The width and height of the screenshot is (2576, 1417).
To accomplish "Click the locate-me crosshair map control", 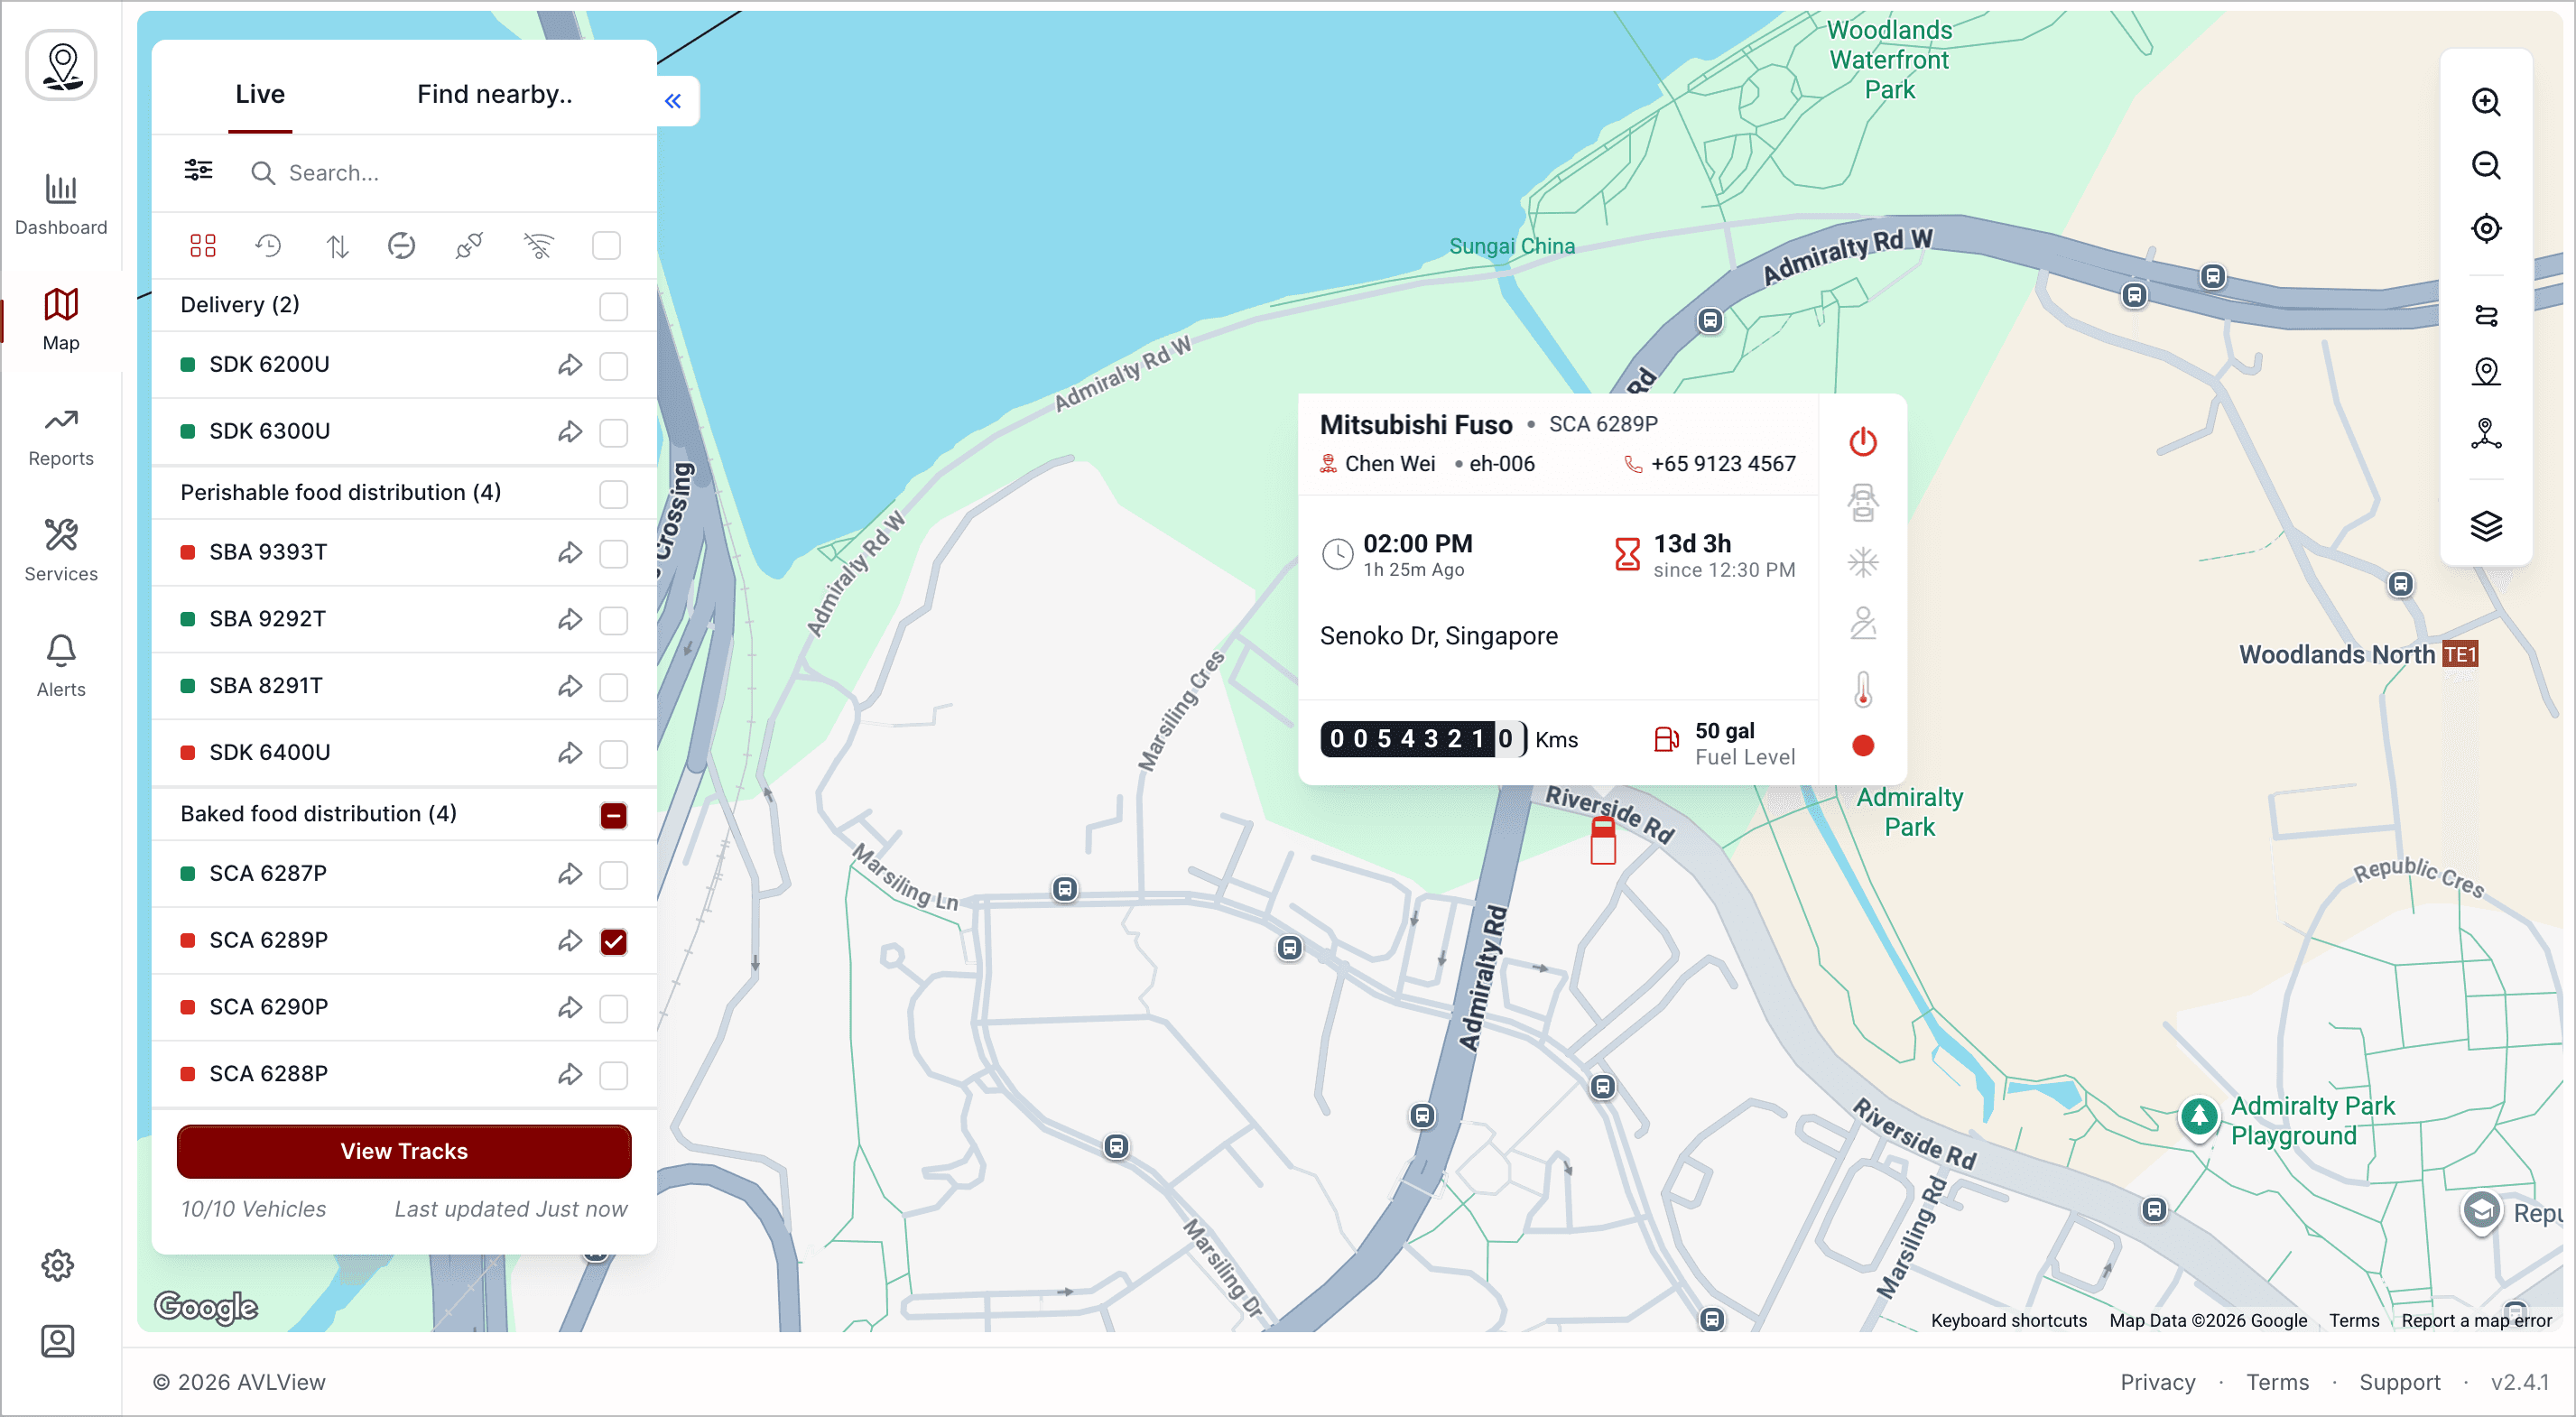I will [x=2485, y=228].
